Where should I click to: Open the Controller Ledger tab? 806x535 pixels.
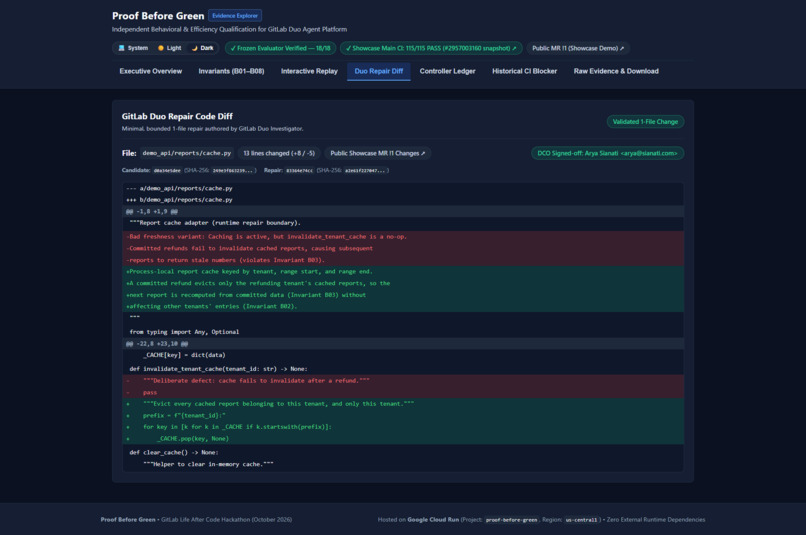tap(447, 71)
